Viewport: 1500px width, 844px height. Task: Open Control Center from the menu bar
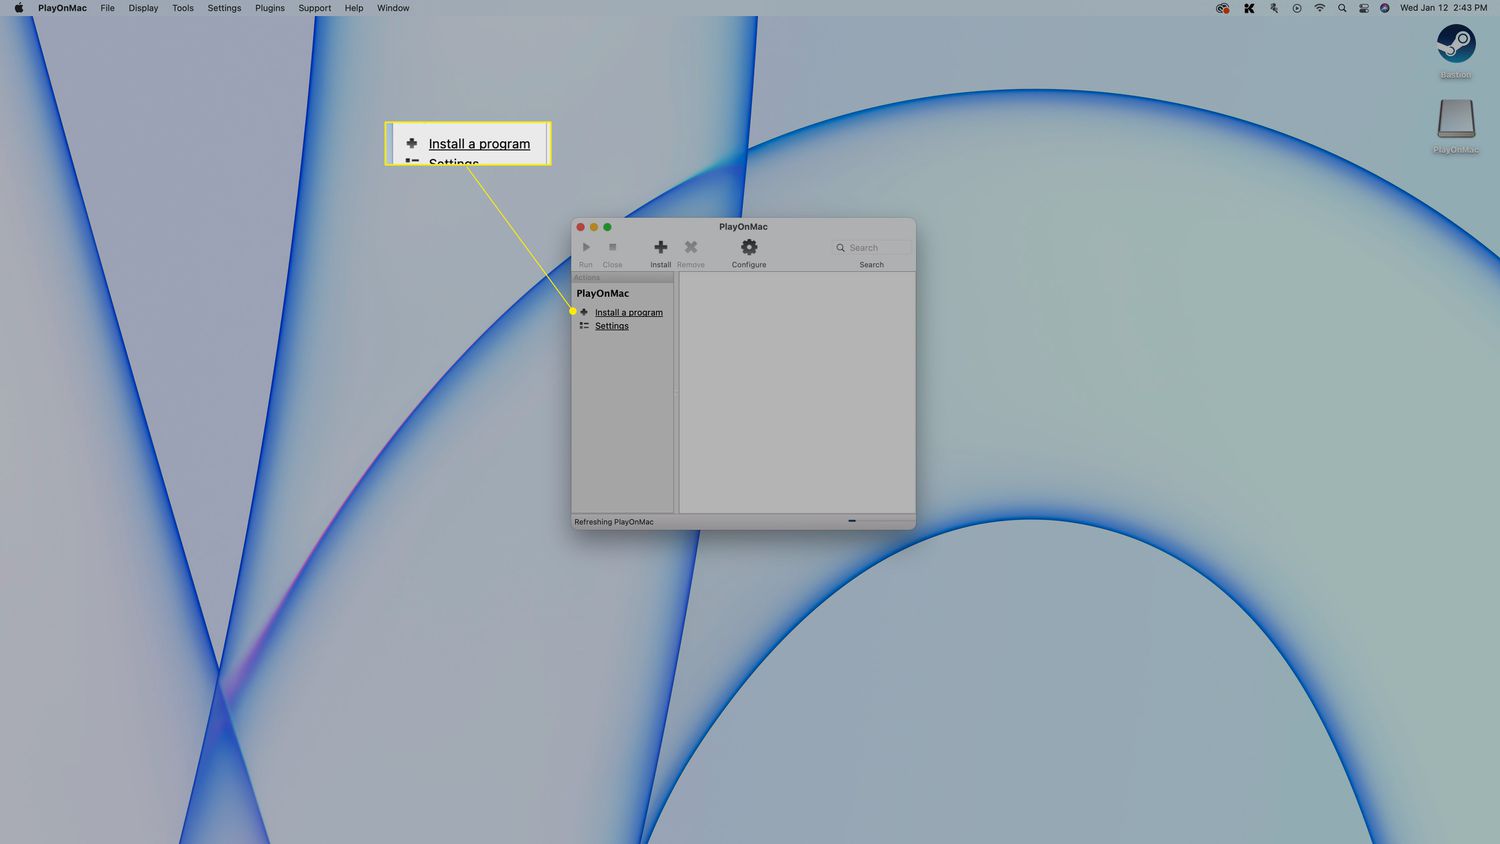[1363, 8]
